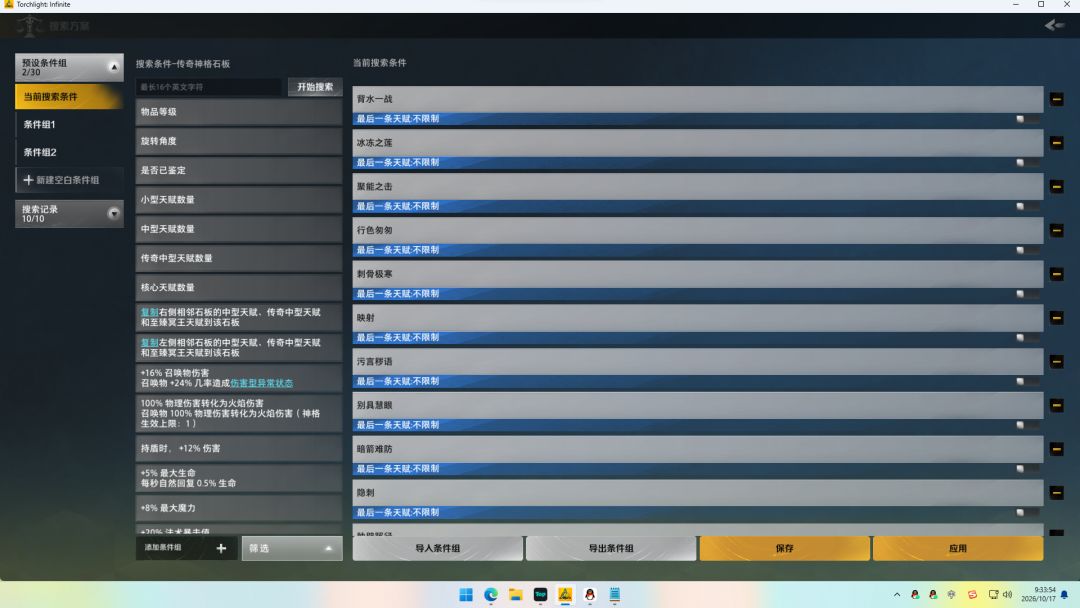This screenshot has width=1080, height=608.
Task: Open File Explorer from taskbar
Action: (x=515, y=594)
